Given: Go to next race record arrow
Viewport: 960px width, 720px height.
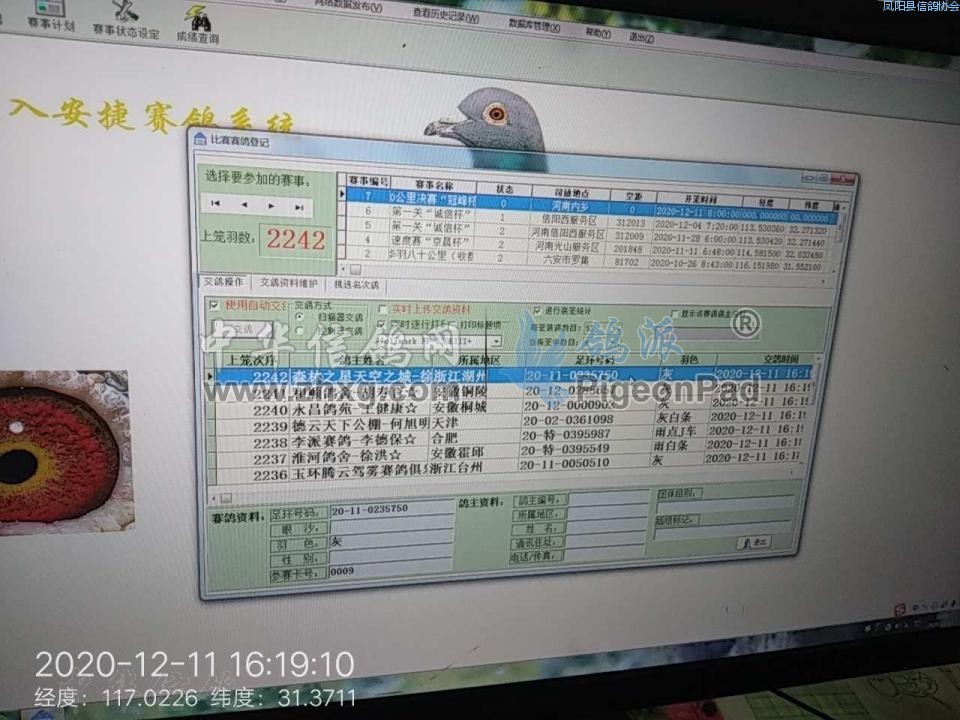Looking at the screenshot, I should pyautogui.click(x=271, y=206).
